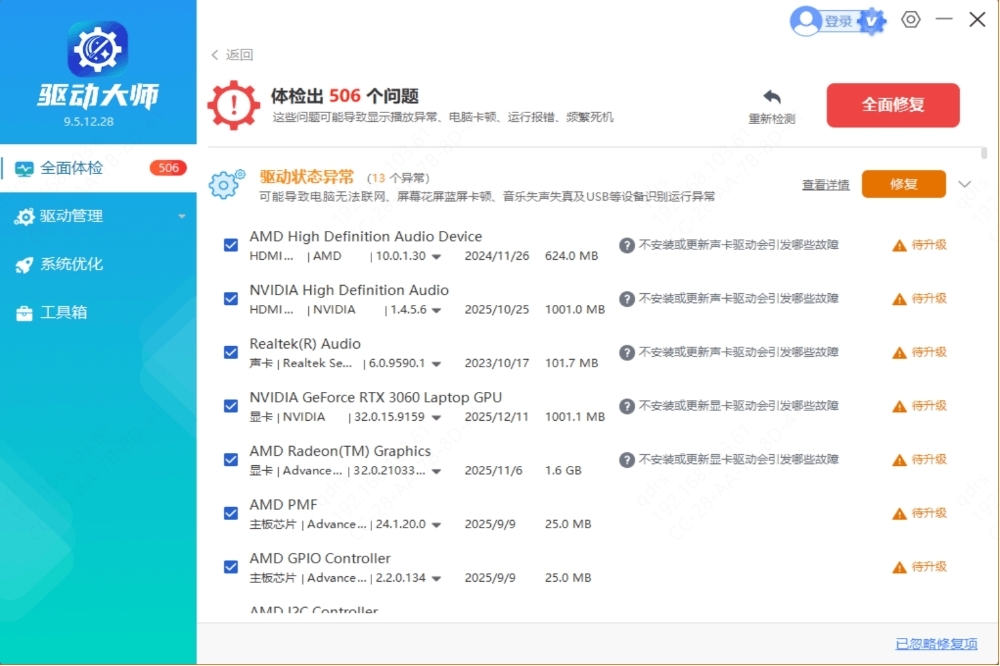This screenshot has height=666, width=1000.
Task: Click the re-detect back arrow icon
Action: (772, 98)
